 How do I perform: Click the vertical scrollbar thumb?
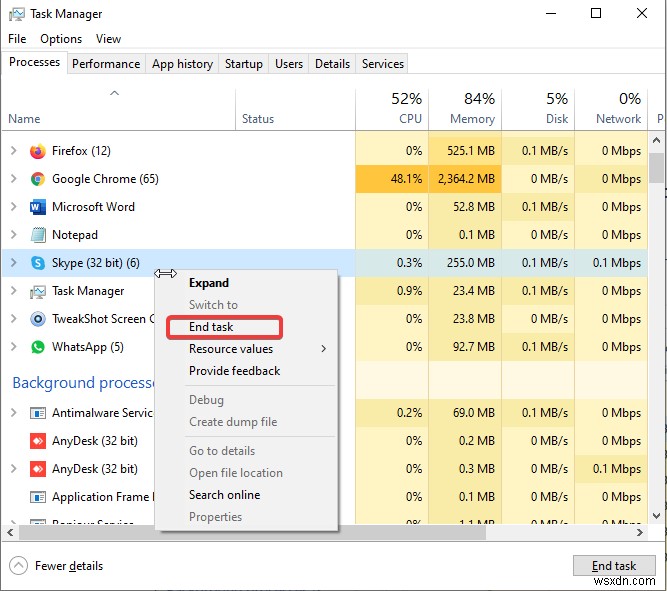656,168
